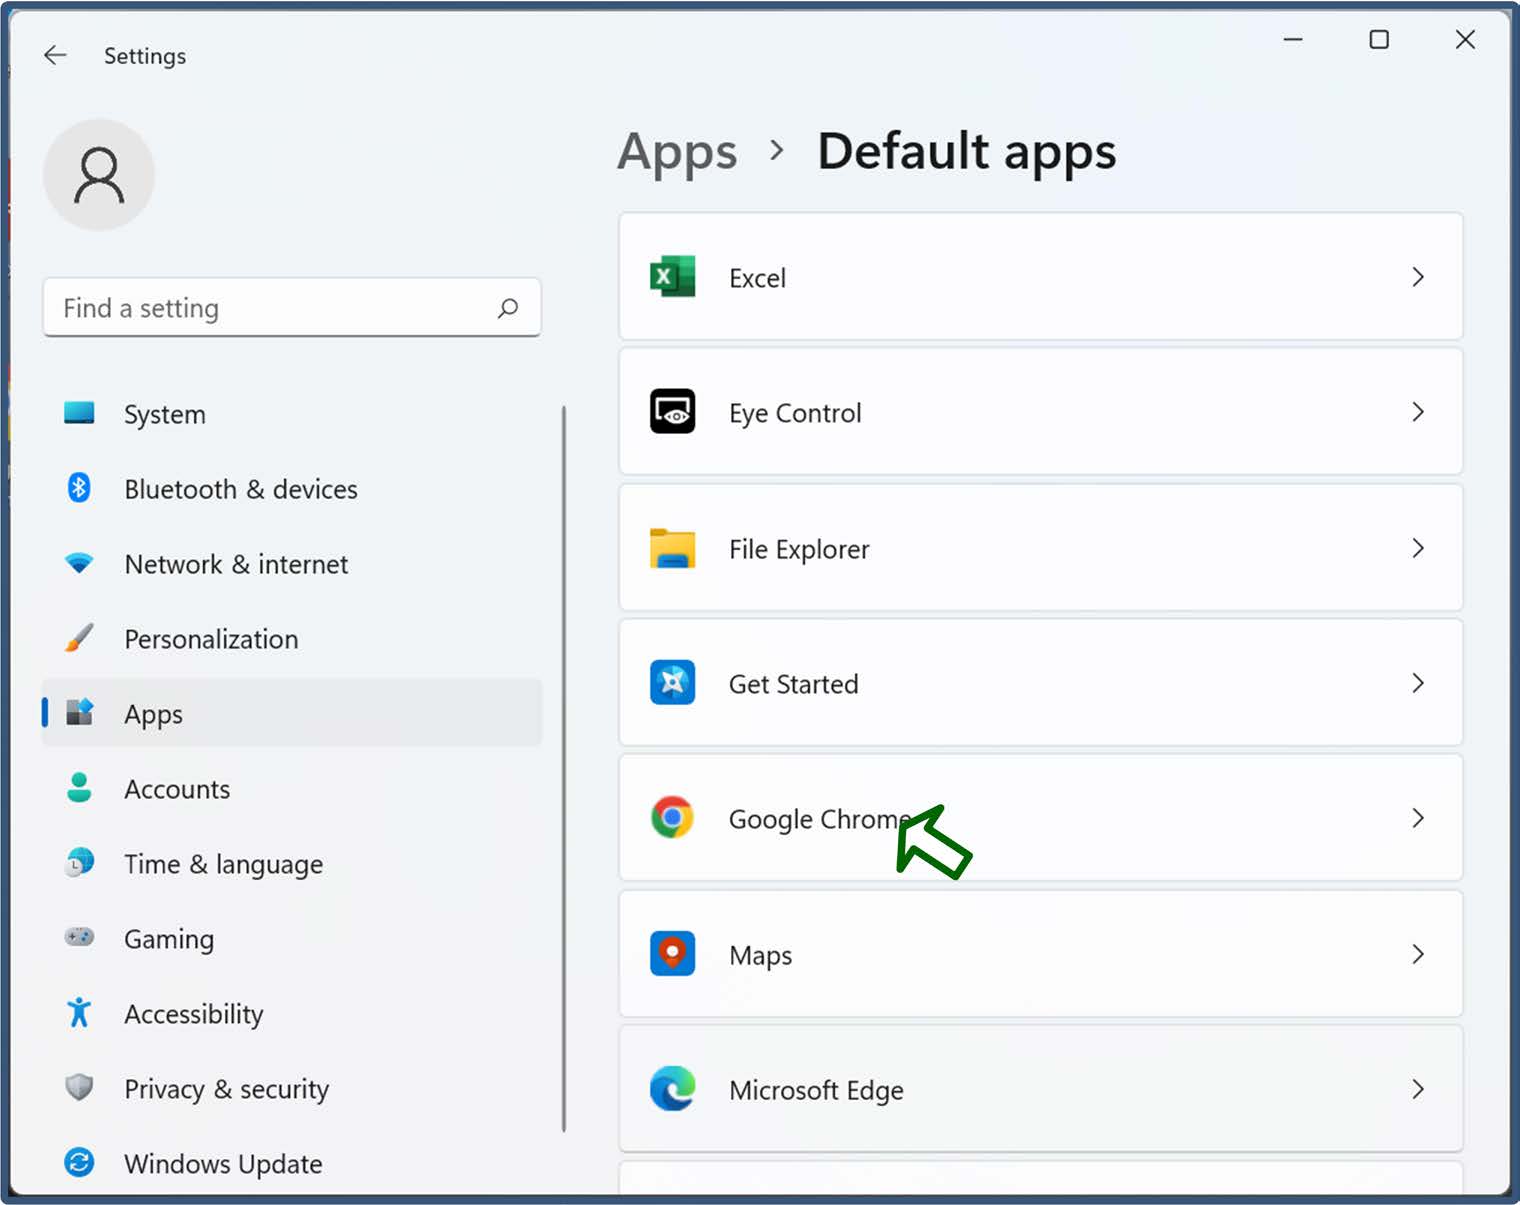This screenshot has height=1205, width=1520.
Task: Select the File Explorer label
Action: (799, 549)
